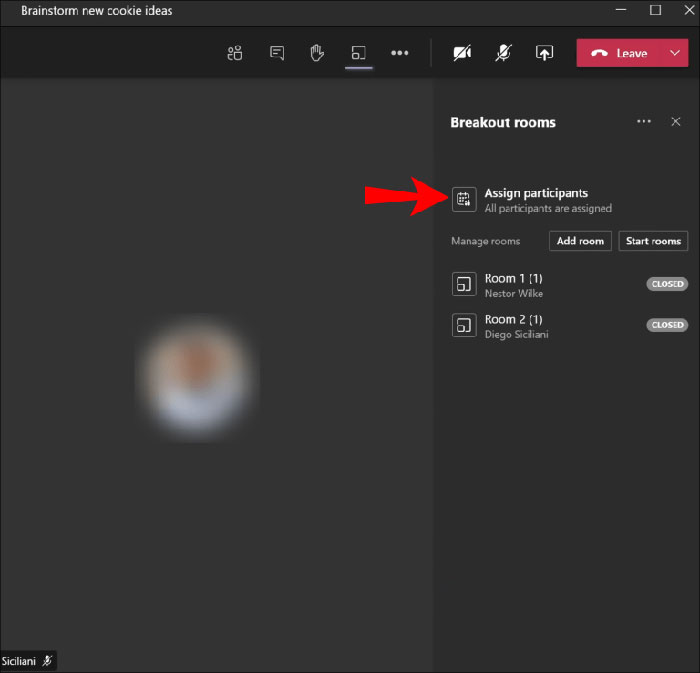This screenshot has width=700, height=673.
Task: Click the Start rooms button
Action: click(653, 241)
